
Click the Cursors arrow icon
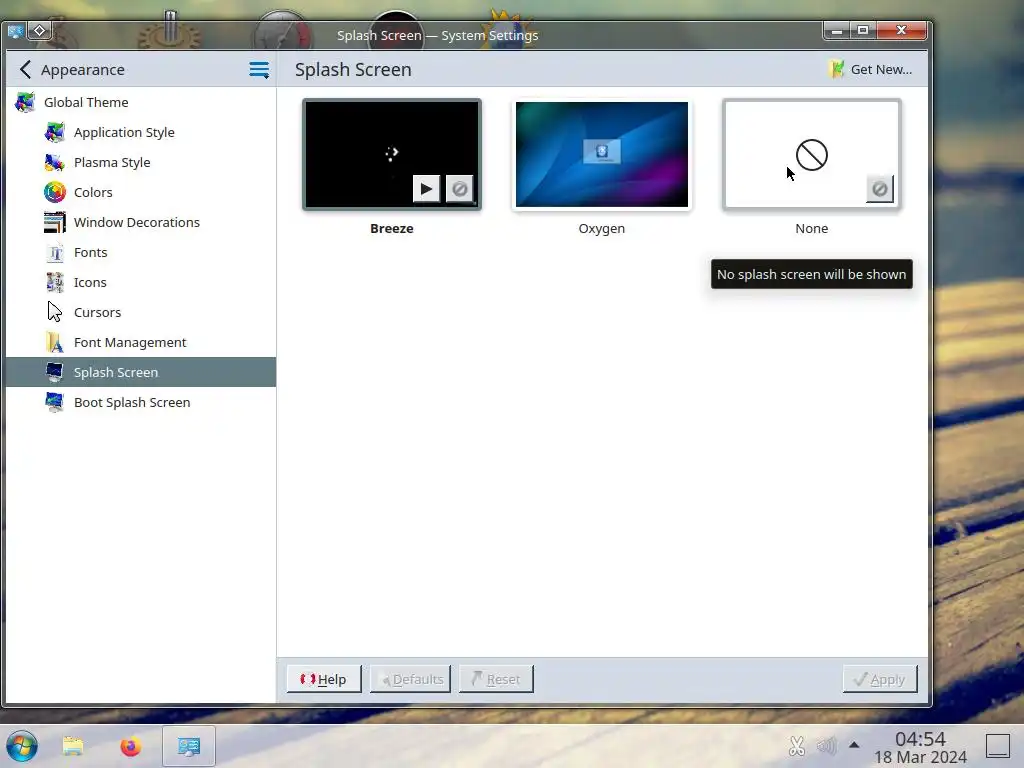pos(55,313)
